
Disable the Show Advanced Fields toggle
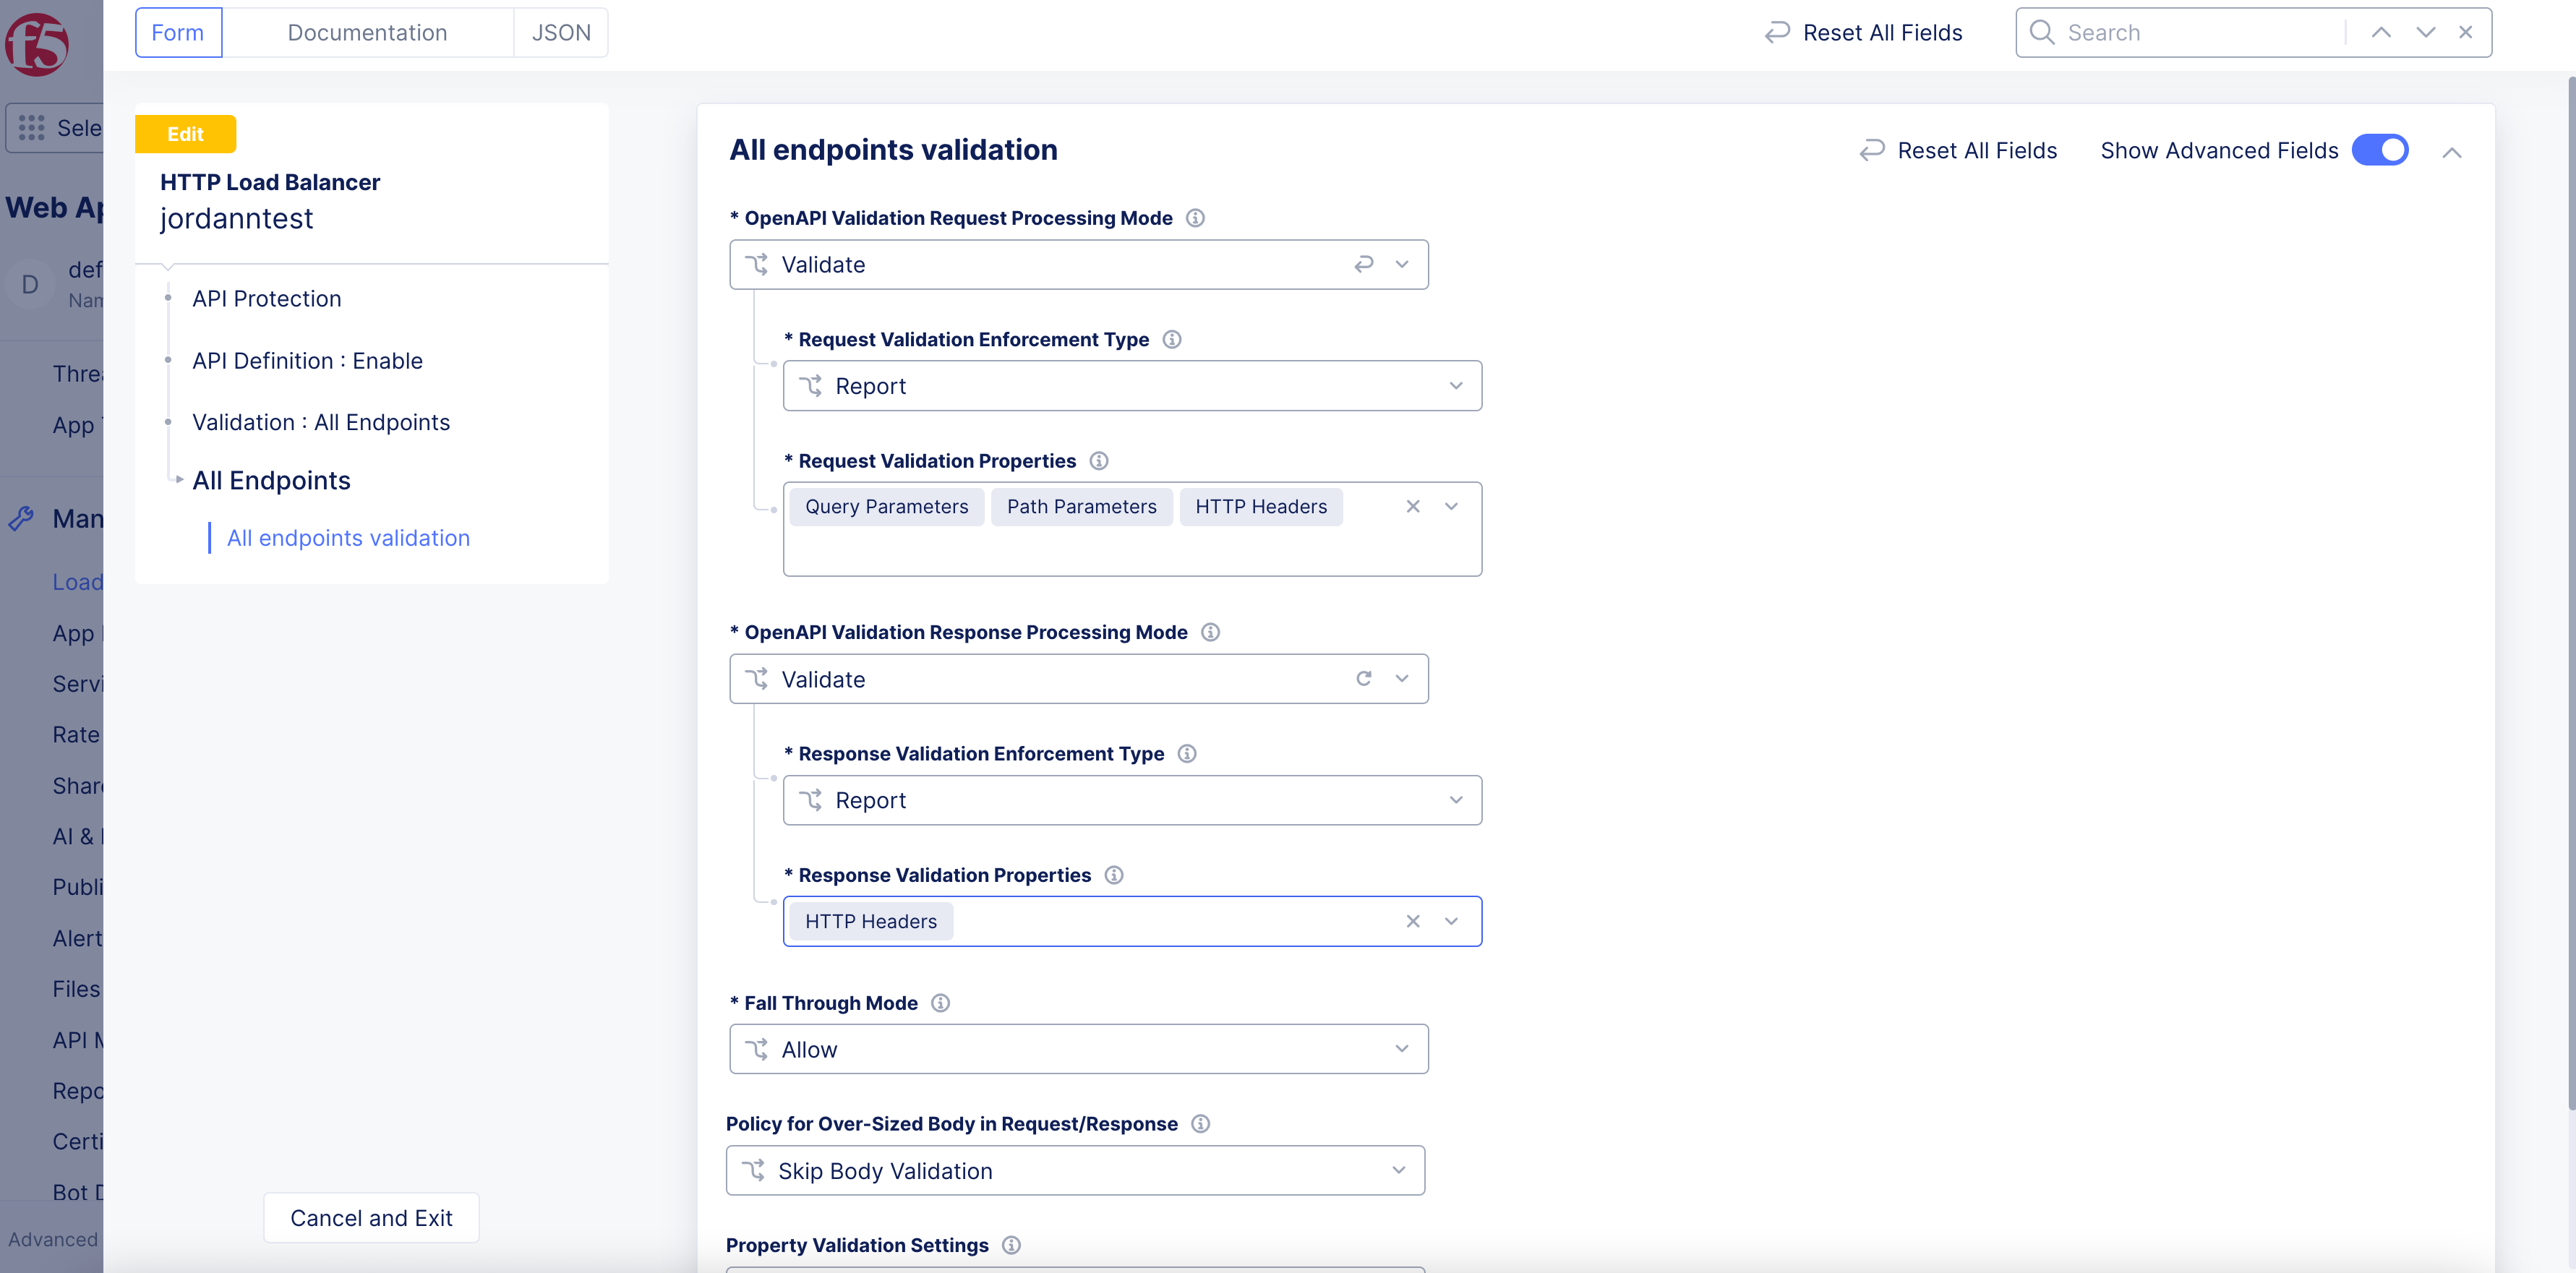tap(2380, 150)
